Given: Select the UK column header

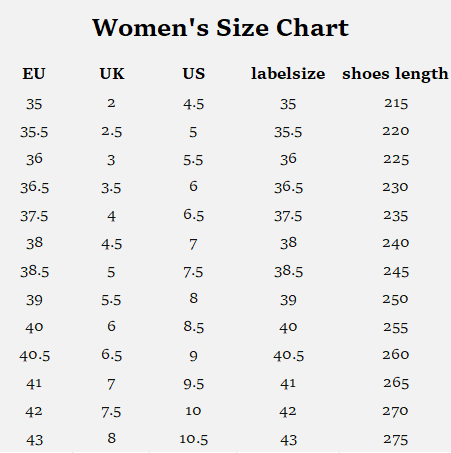Looking at the screenshot, I should (112, 74).
